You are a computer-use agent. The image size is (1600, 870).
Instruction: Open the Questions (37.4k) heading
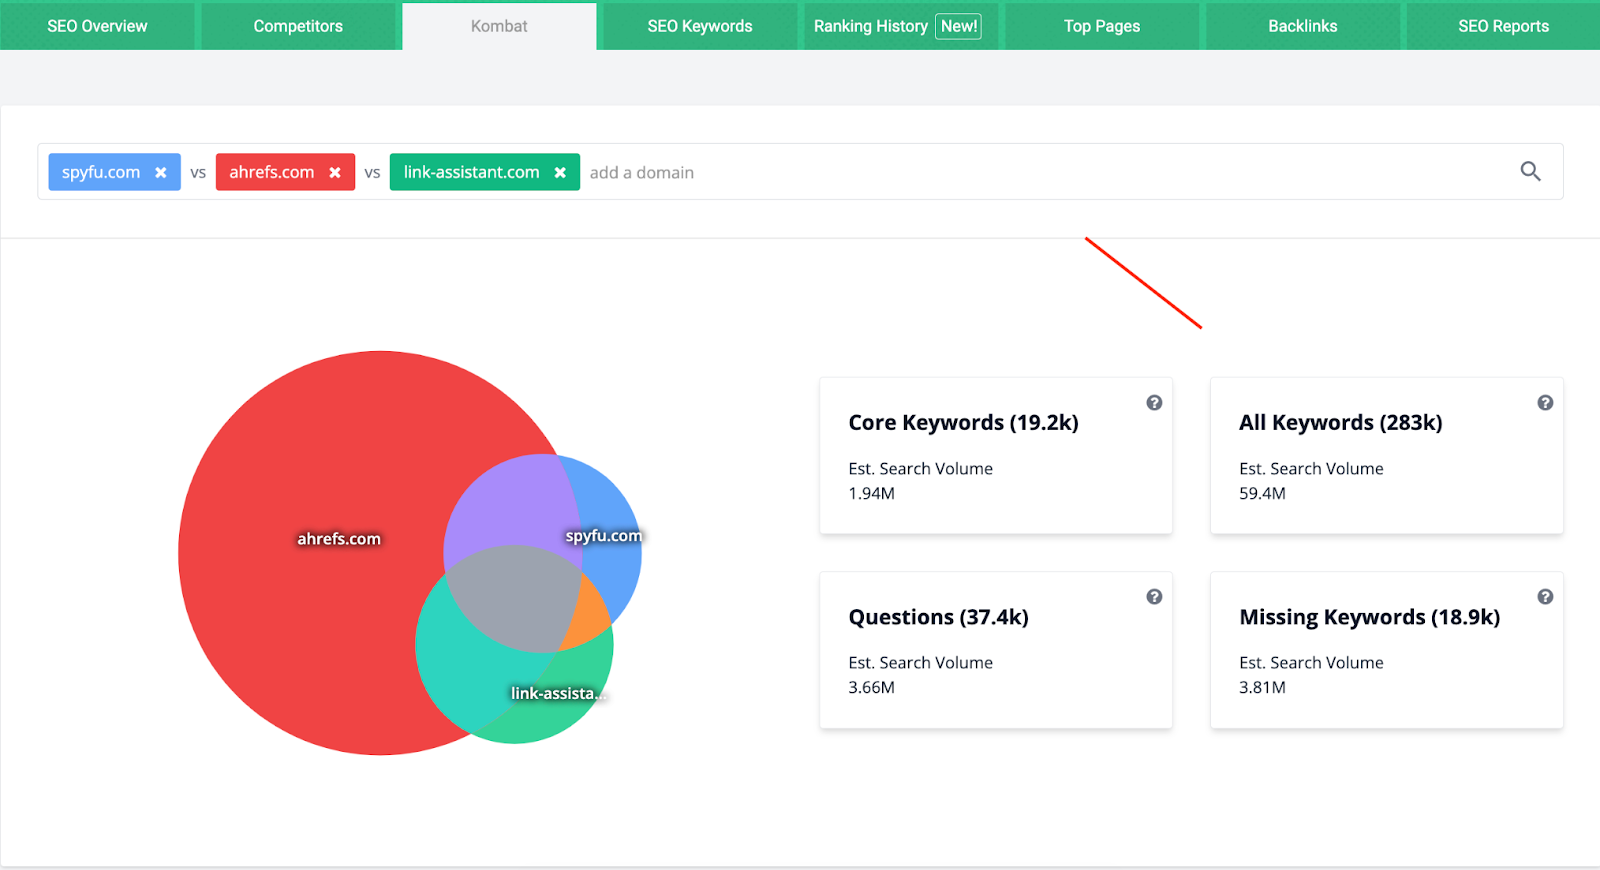tap(938, 617)
